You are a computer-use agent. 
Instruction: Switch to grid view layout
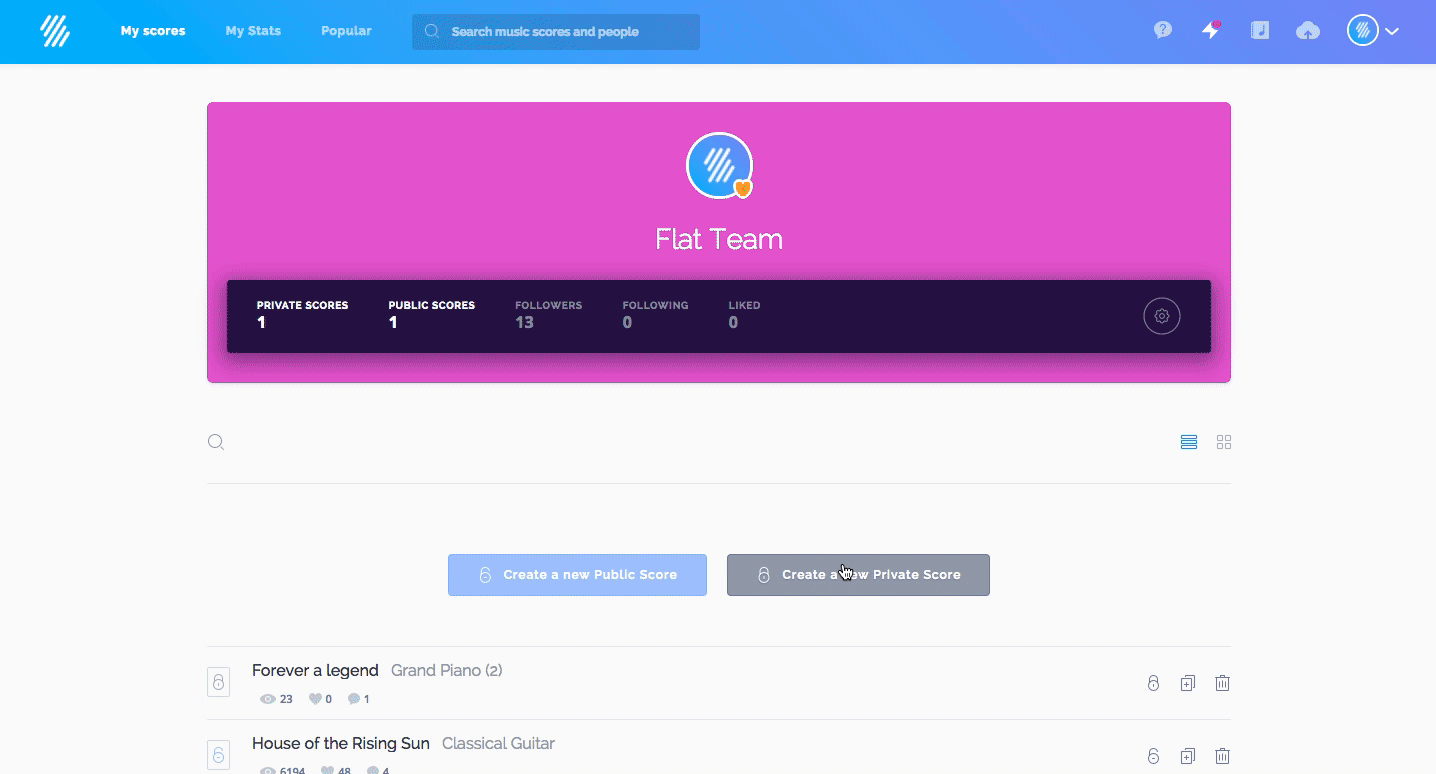(x=1224, y=442)
